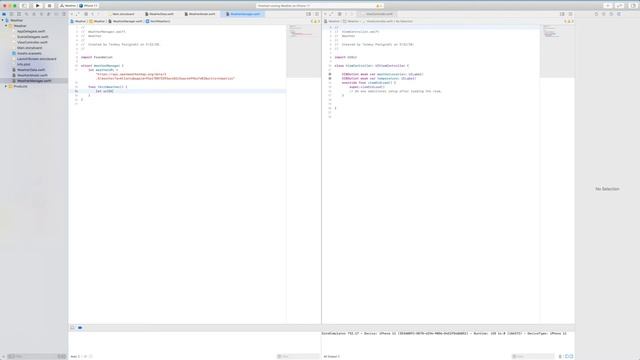Click the console filter field
Image resolution: width=640 pixels, height=360 pixels.
[x=533, y=356]
